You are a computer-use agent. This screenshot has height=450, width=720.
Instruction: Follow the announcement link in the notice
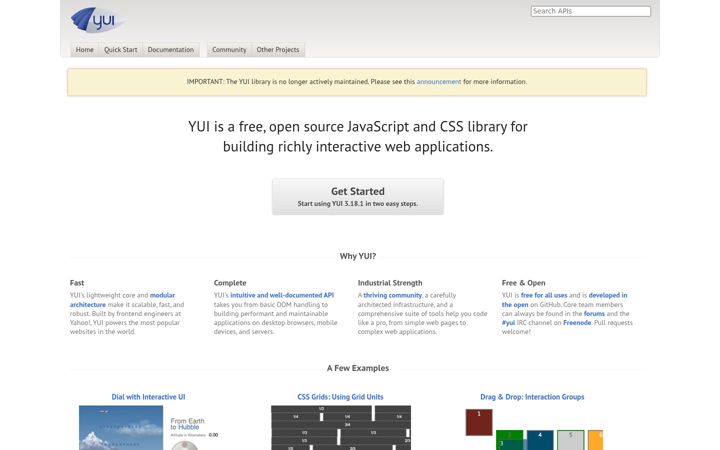(x=439, y=82)
